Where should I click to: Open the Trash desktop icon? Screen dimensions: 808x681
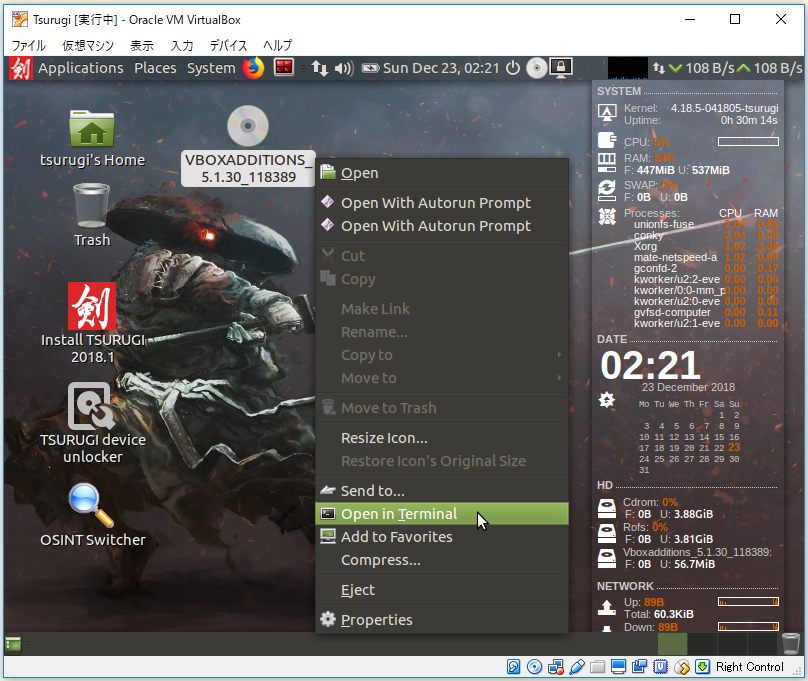click(x=92, y=206)
